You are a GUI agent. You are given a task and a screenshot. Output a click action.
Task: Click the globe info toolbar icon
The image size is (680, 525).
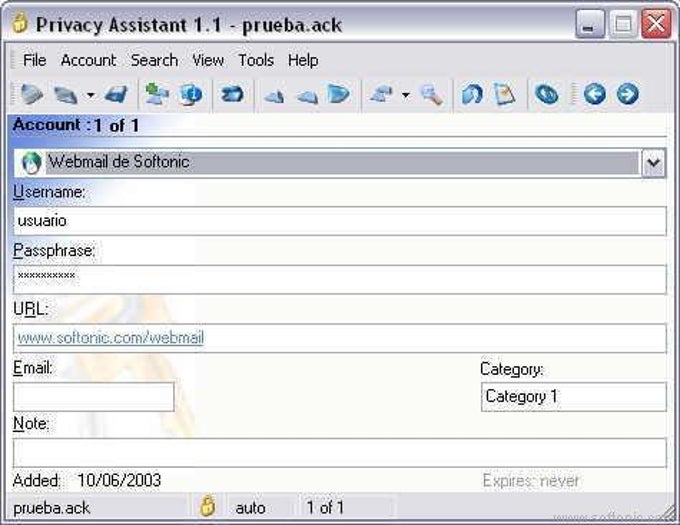[x=190, y=94]
